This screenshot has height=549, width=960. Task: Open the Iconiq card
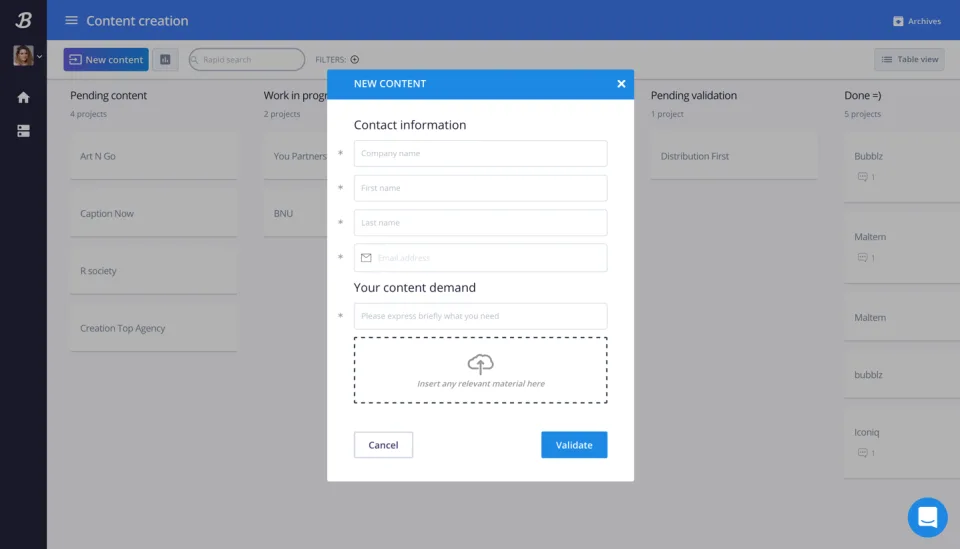pyautogui.click(x=902, y=443)
